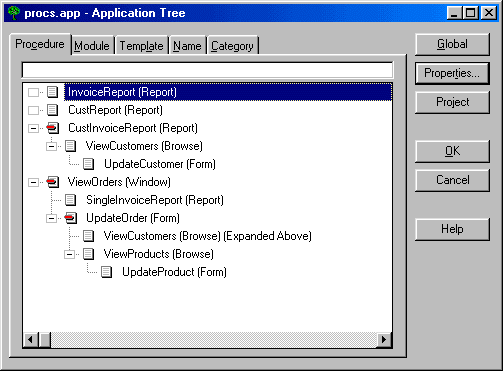Switch to the Module tab
This screenshot has width=503, height=371.
click(92, 46)
